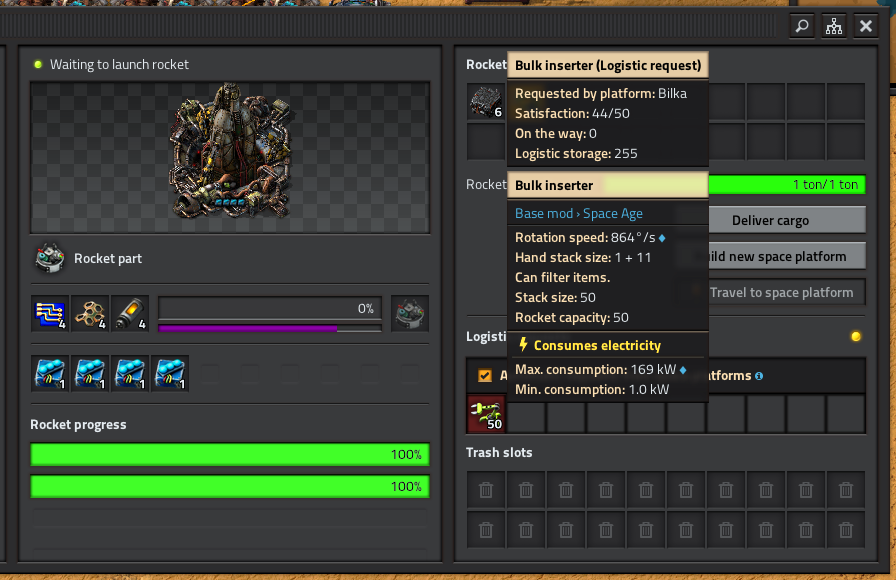Click the last empty slot in top rocket inventory row

pos(846,102)
